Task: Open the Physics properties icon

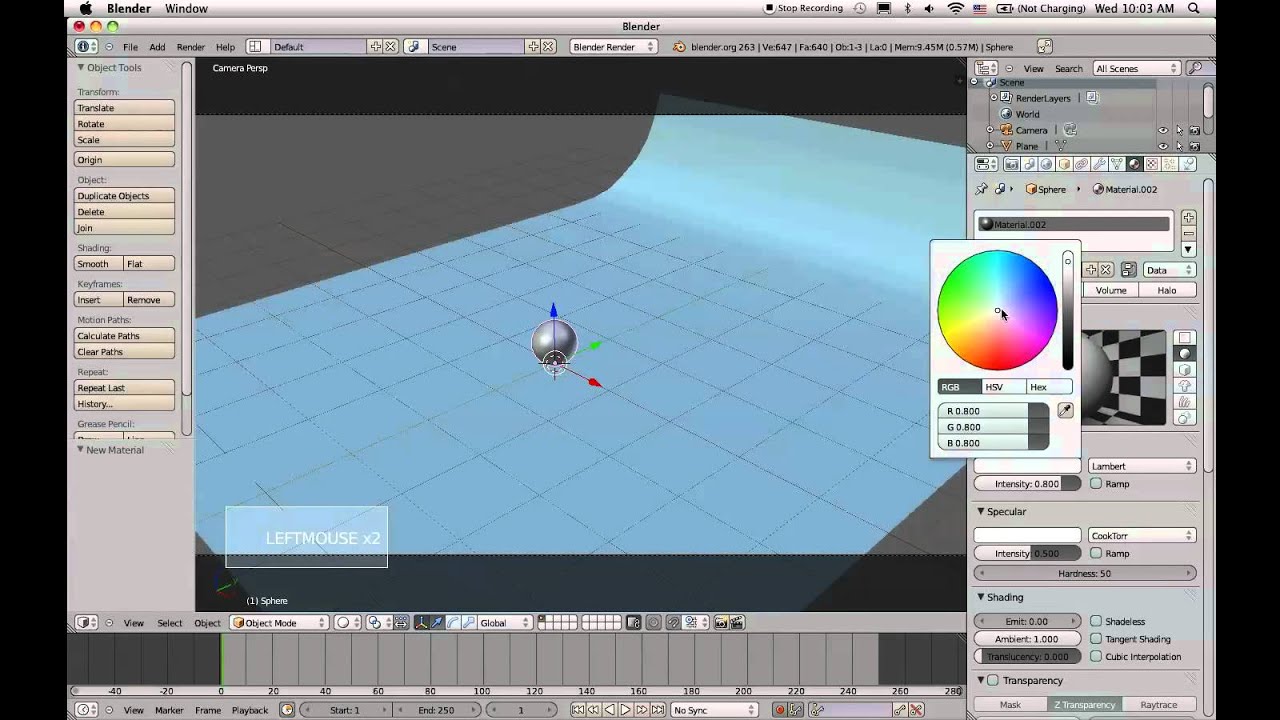Action: [1187, 164]
